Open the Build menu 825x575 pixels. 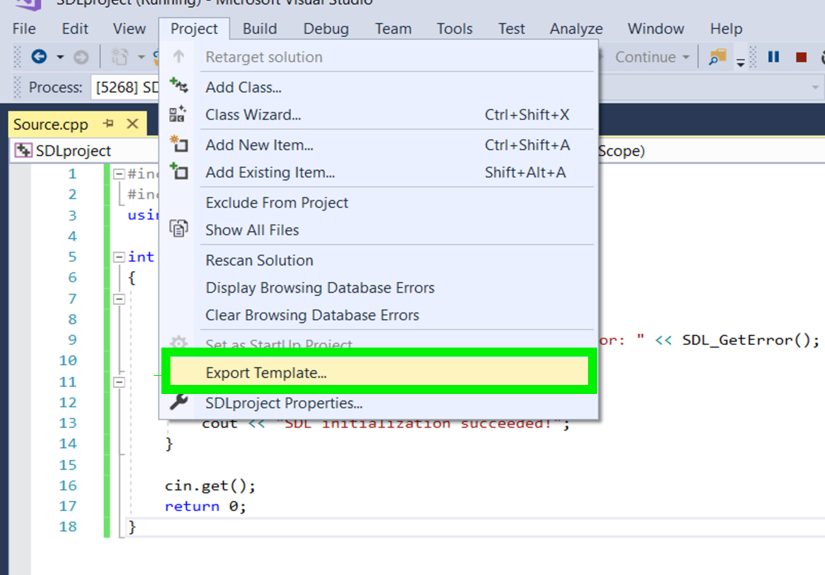point(259,28)
